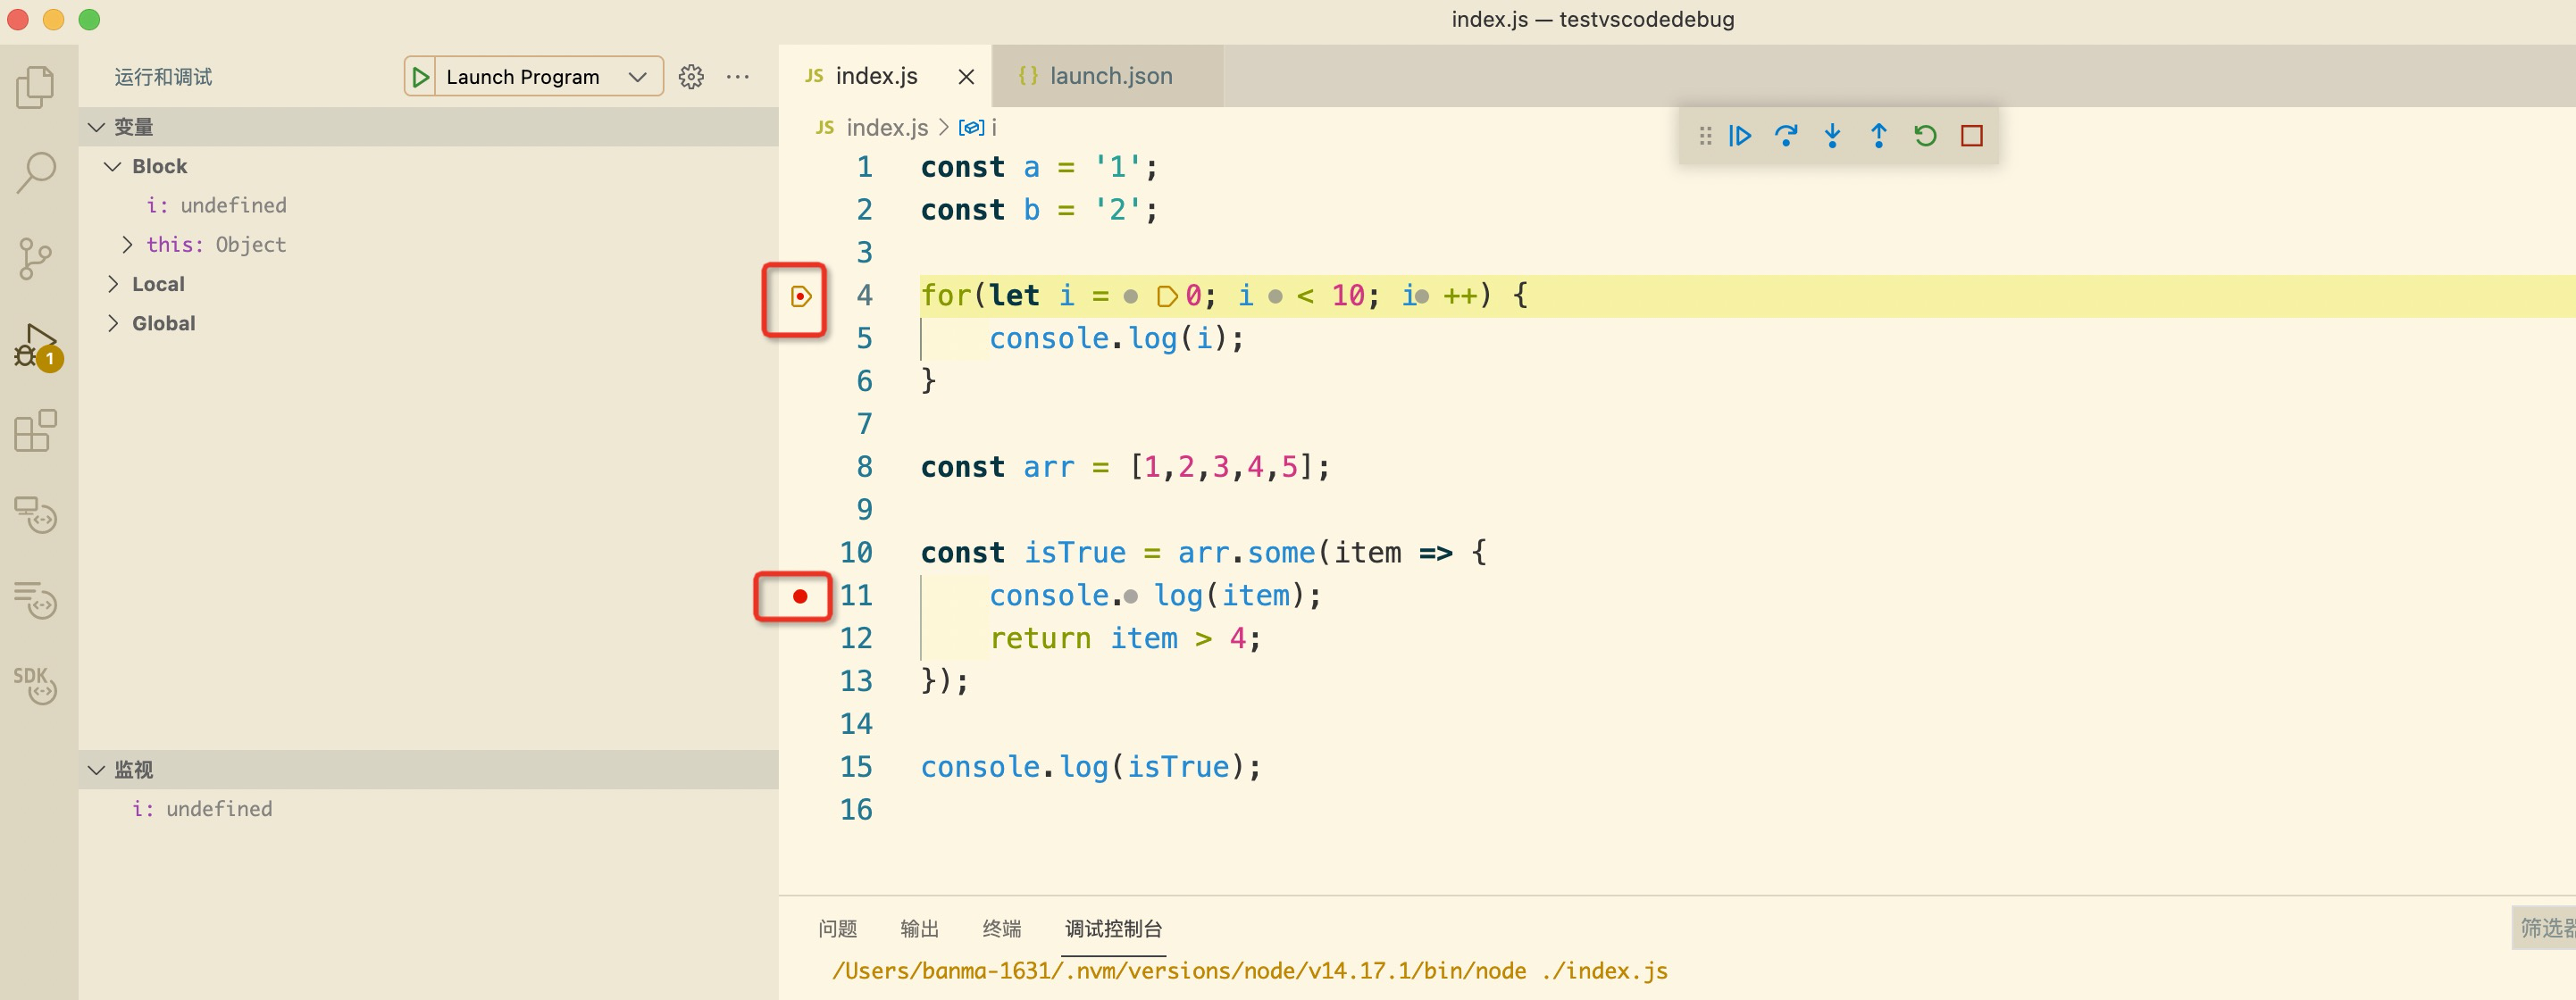Click inline breakpoint dot before '++'
This screenshot has height=1000, width=2576.
1423,297
